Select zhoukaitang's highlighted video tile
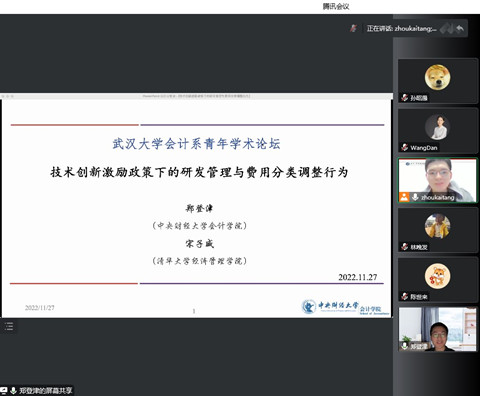Image resolution: width=480 pixels, height=396 pixels. click(438, 180)
